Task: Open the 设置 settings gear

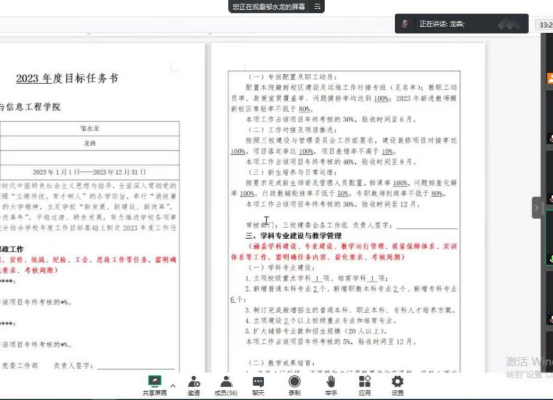Action: coord(397,386)
